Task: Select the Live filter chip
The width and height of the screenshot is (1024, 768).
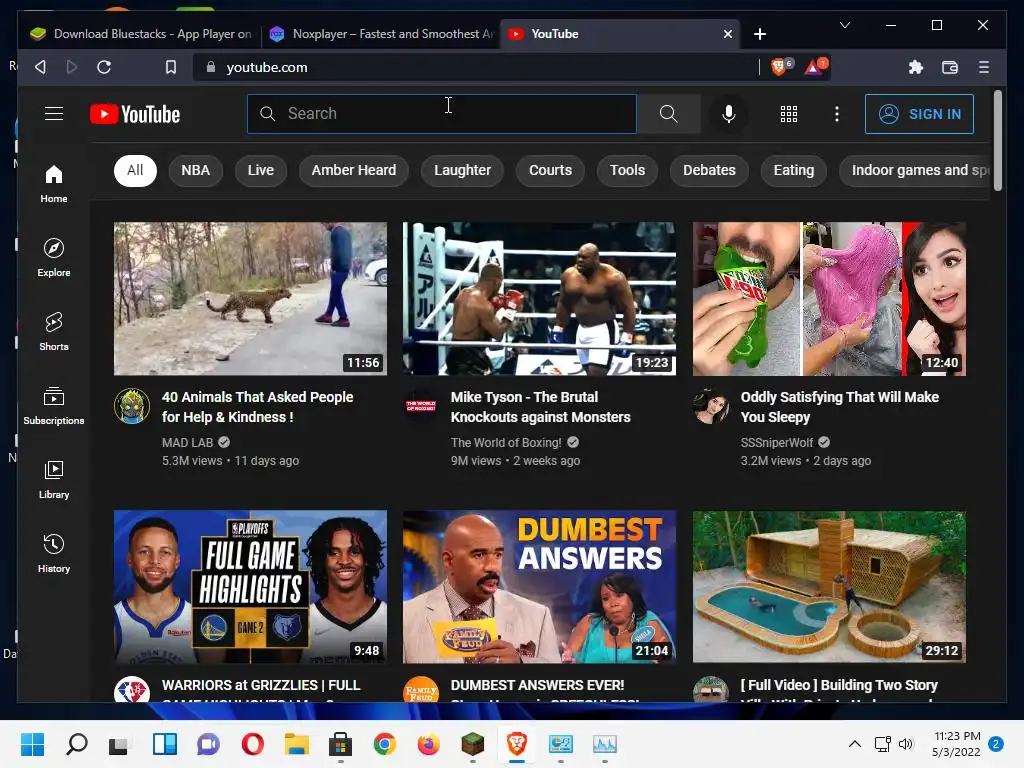Action: (x=261, y=170)
